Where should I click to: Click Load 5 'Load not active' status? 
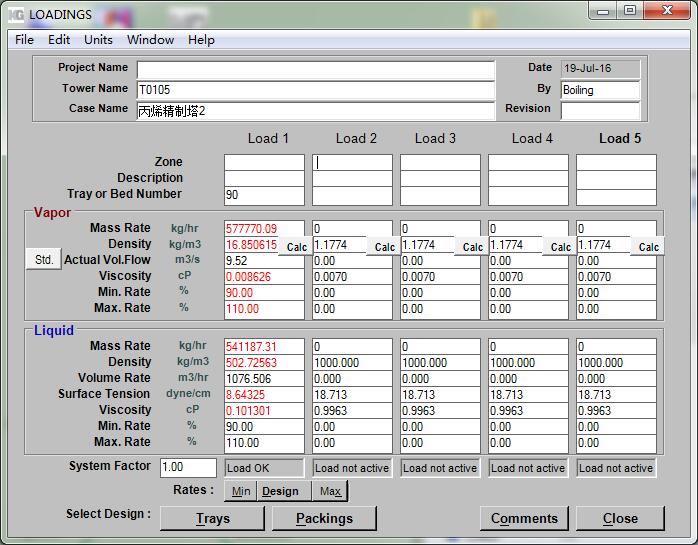(616, 468)
